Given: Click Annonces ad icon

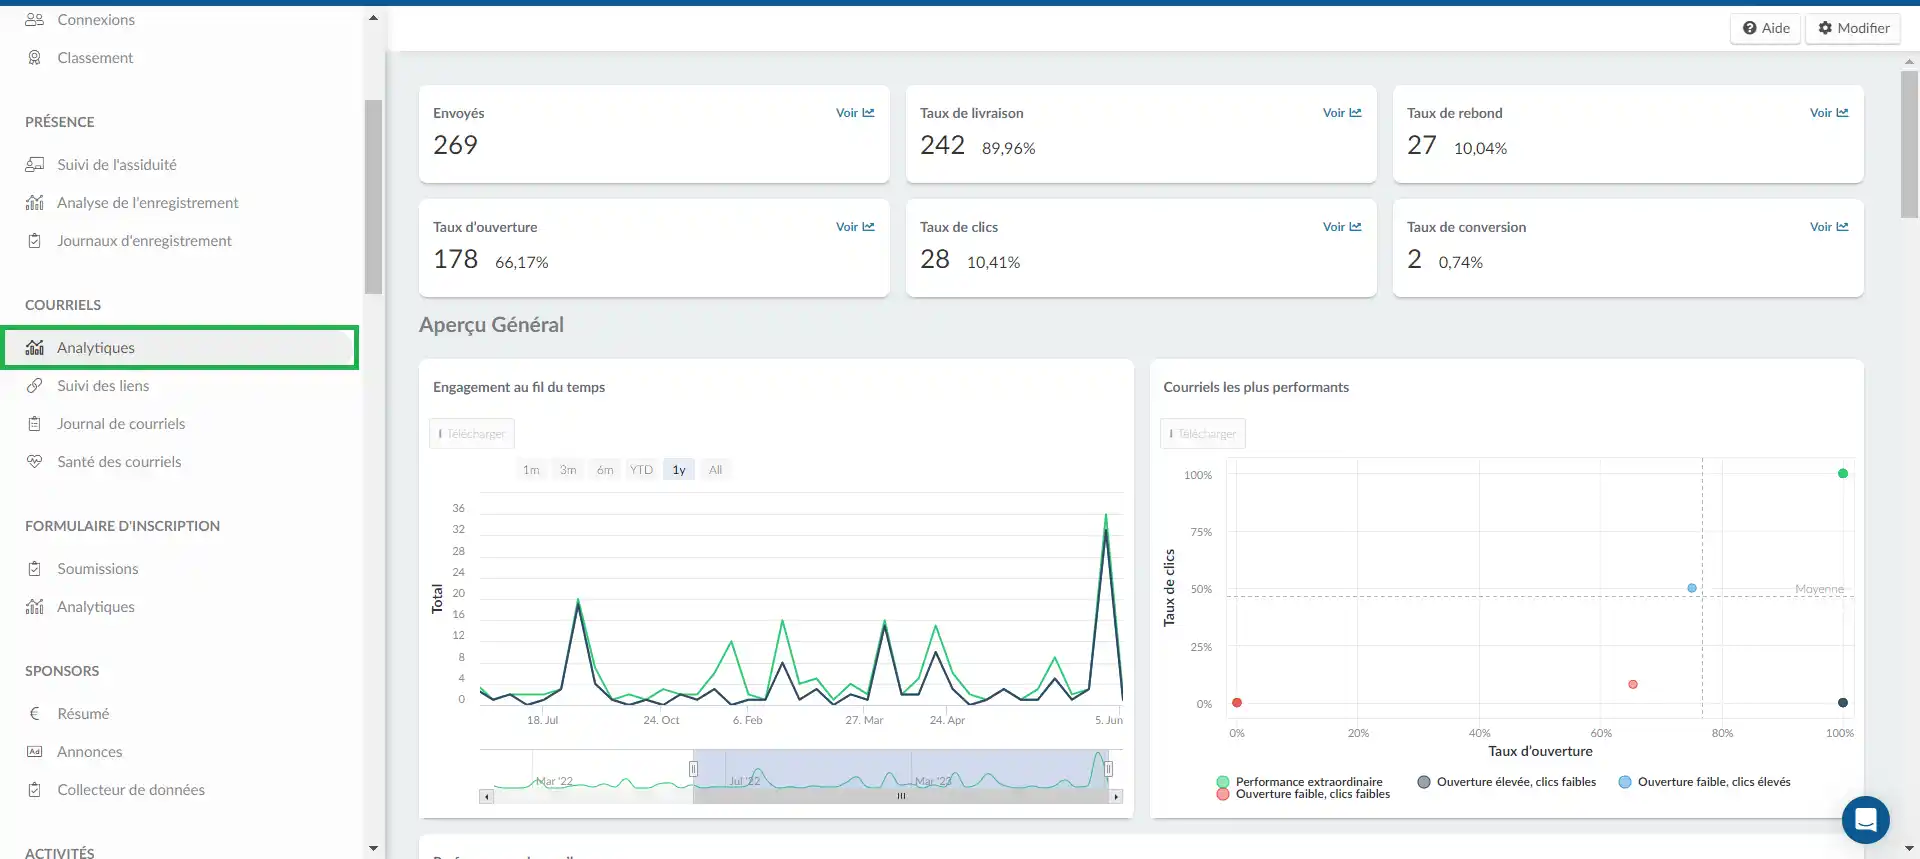Looking at the screenshot, I should 34,752.
